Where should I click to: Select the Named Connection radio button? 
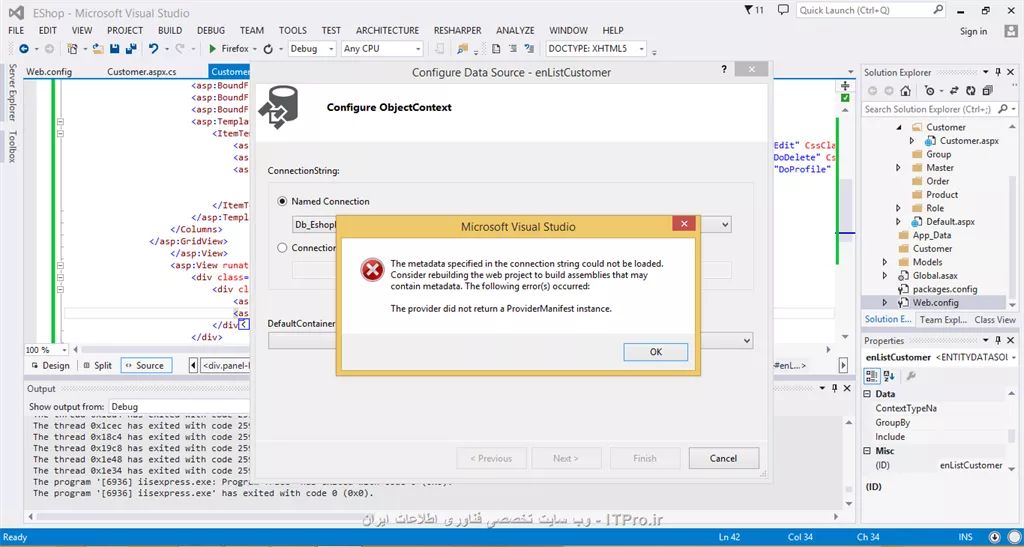pos(282,202)
